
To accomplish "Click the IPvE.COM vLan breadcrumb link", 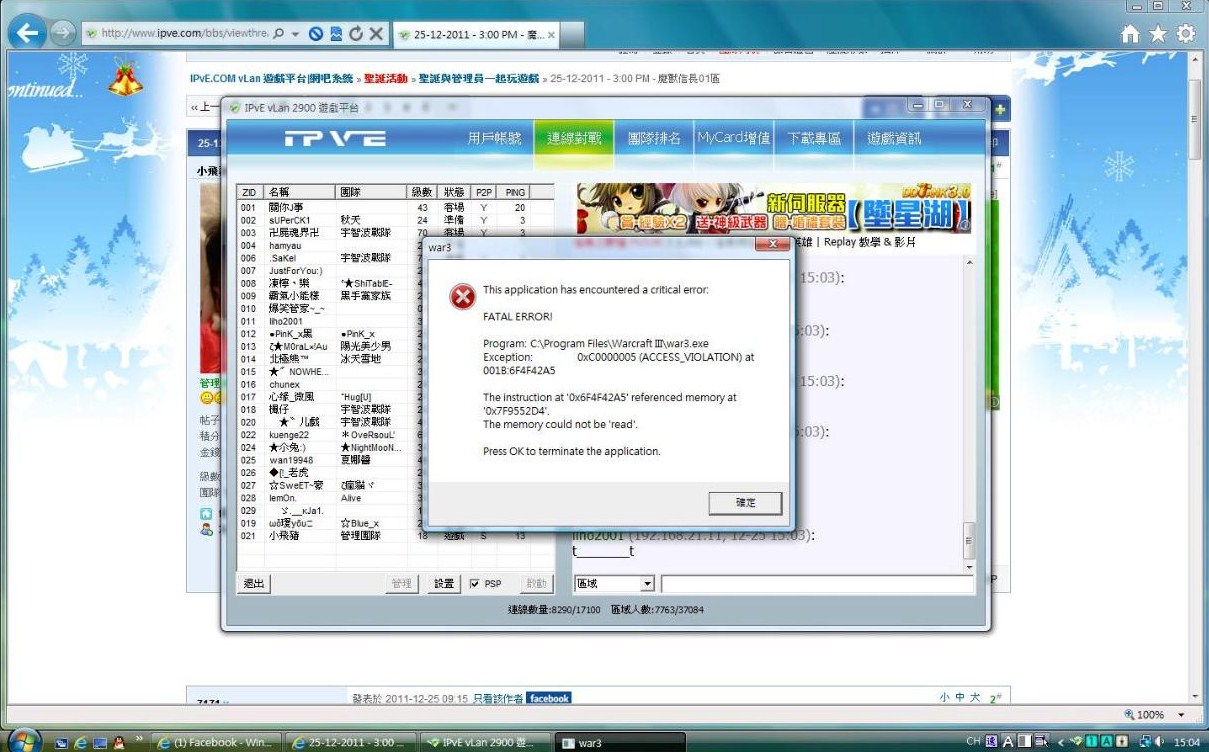I will click(272, 78).
